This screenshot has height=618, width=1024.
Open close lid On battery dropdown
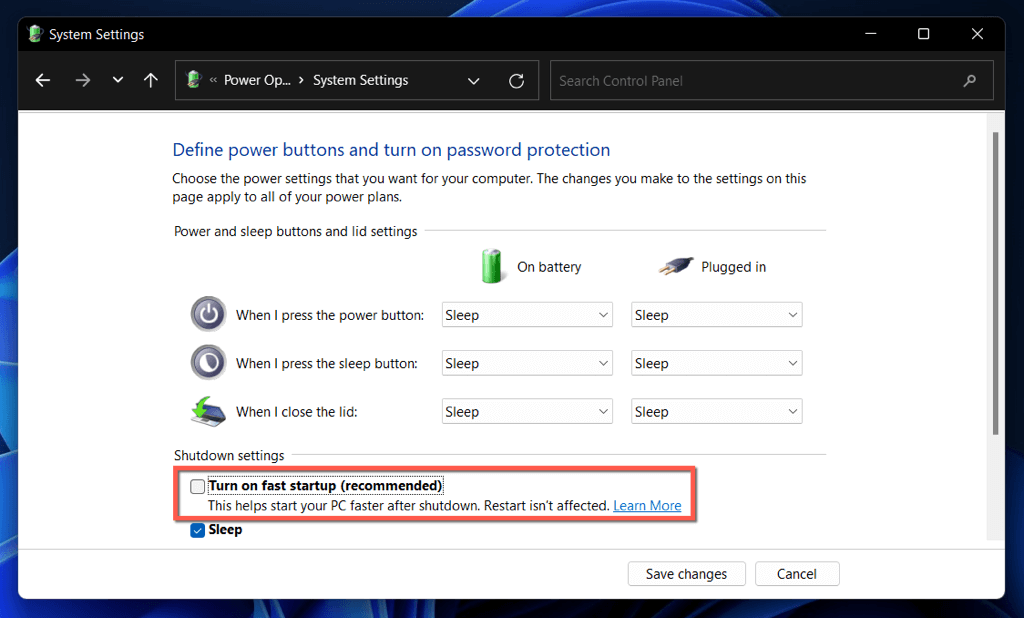tap(527, 411)
